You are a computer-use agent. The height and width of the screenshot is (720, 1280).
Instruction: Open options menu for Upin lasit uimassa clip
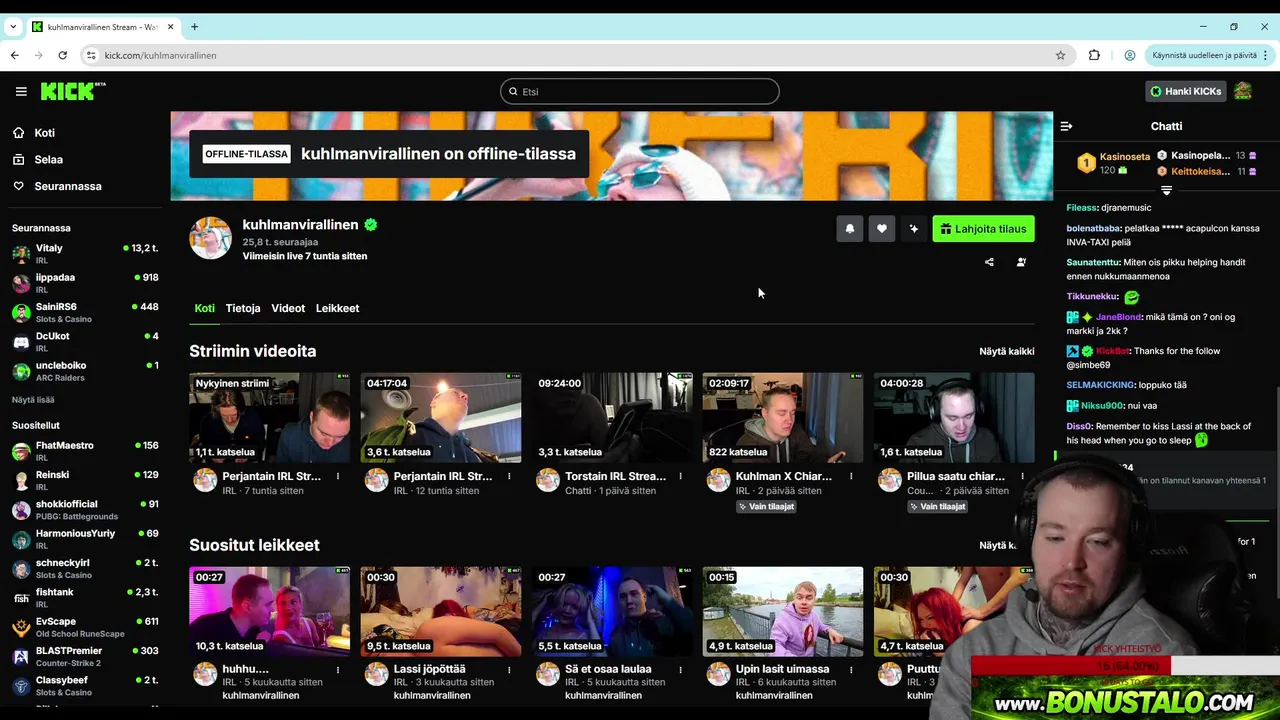tap(851, 670)
